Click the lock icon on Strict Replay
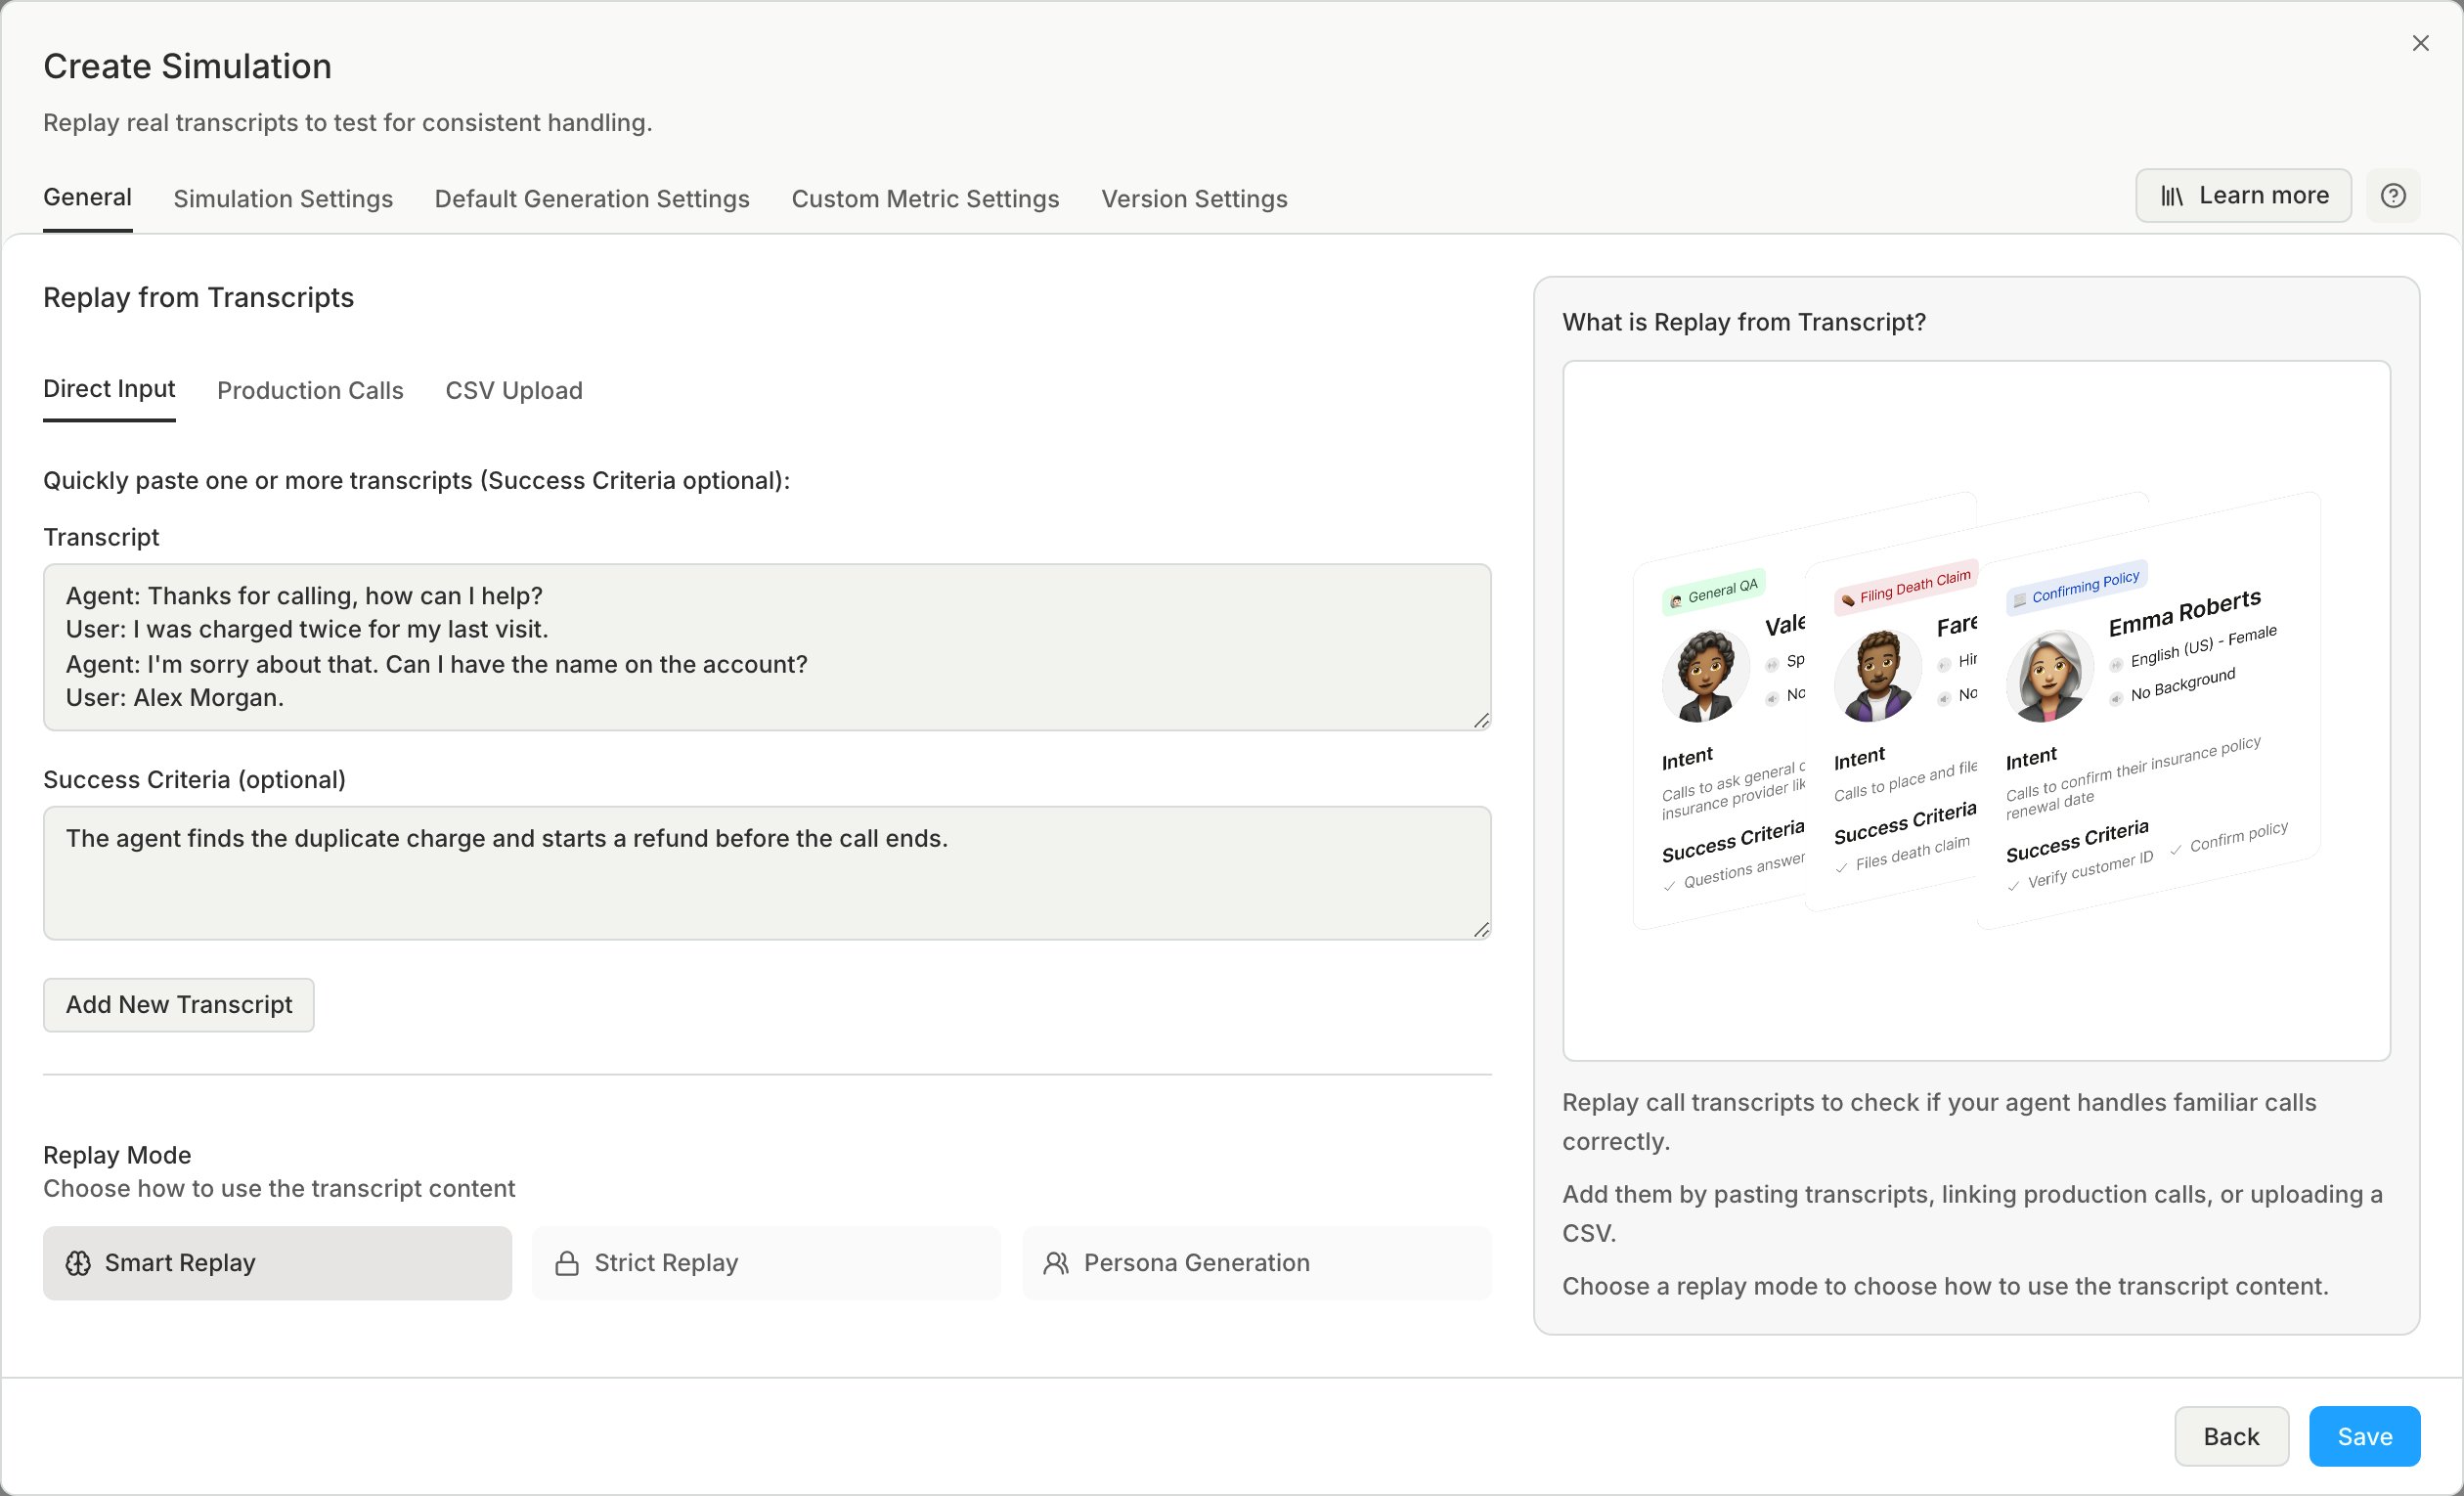Screen dimensions: 2464x1496 tap(567, 1263)
